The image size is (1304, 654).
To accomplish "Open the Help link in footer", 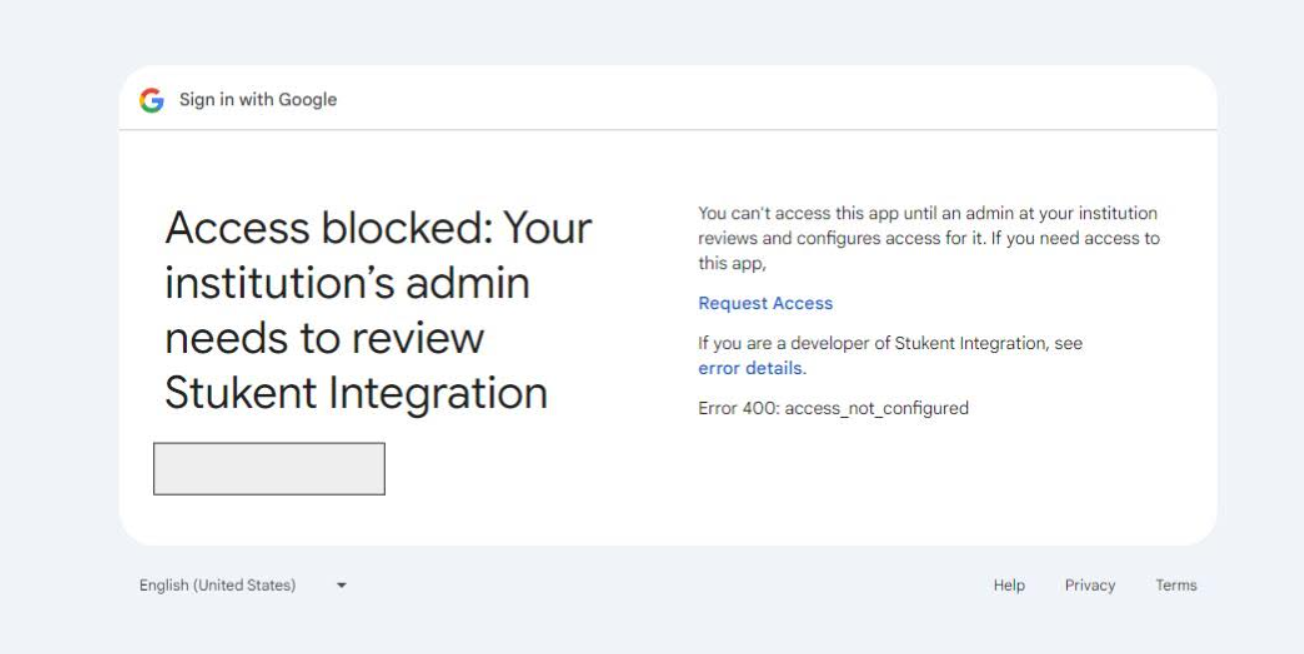I will (1009, 585).
